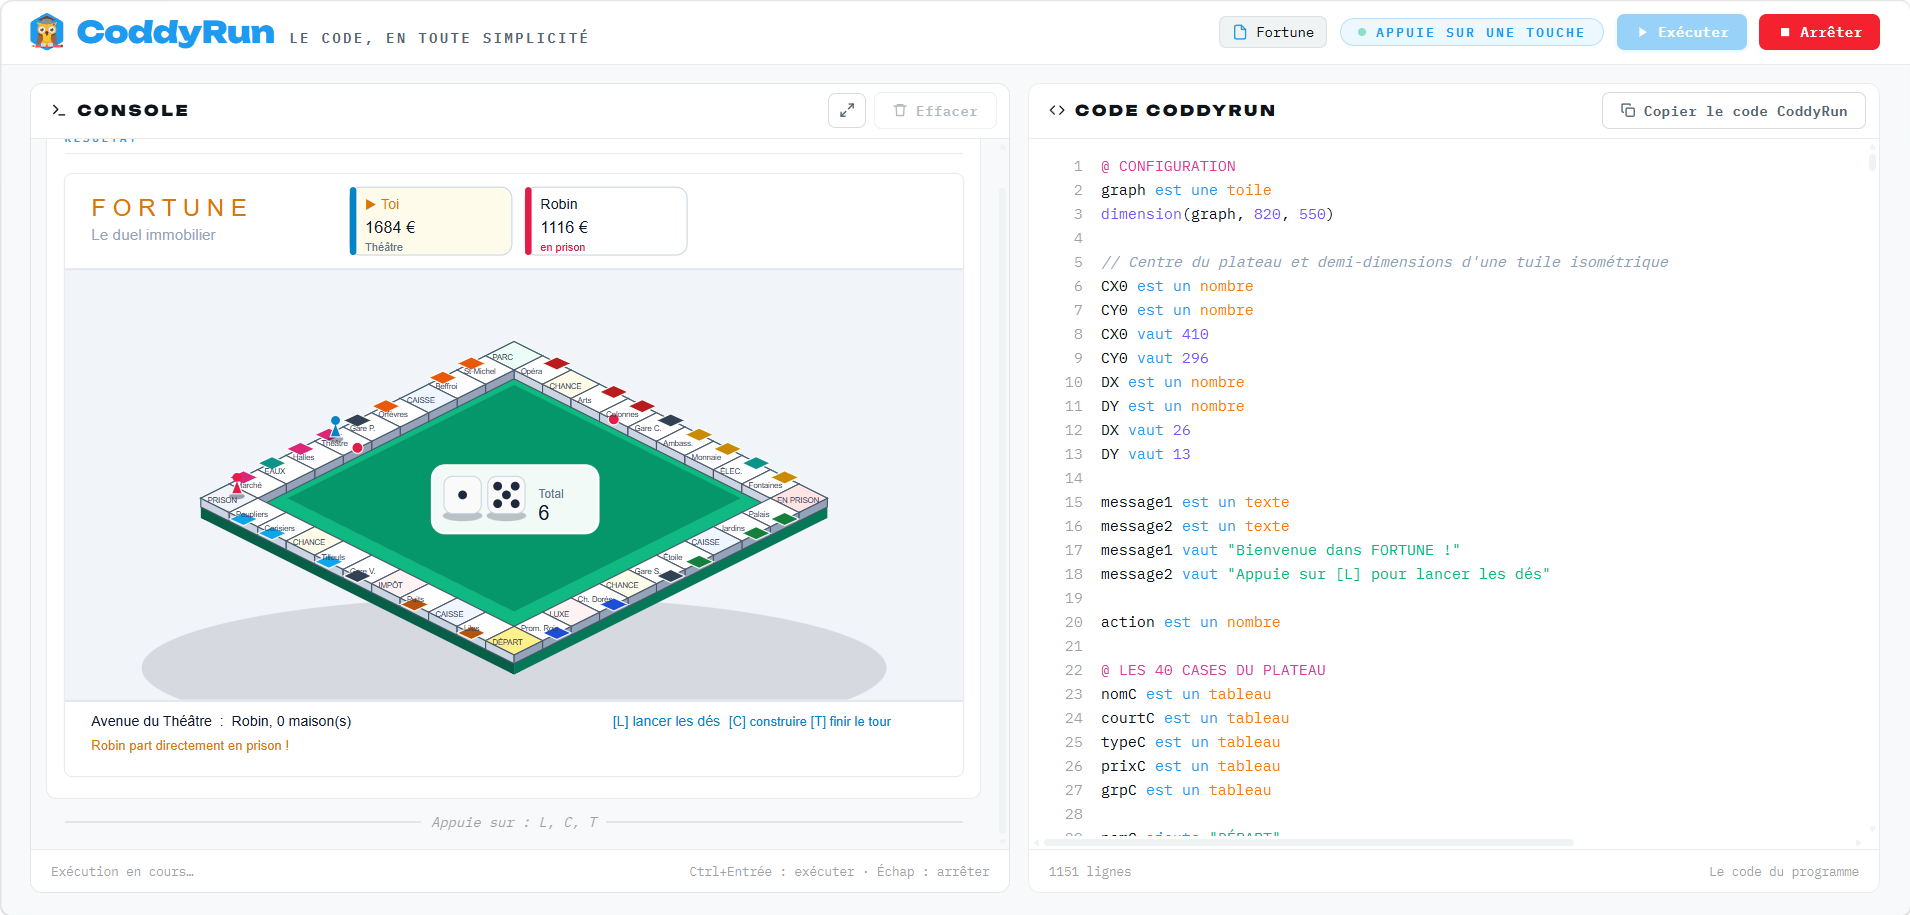Image resolution: width=1910 pixels, height=915 pixels.
Task: Click the '1151 lignes' line count
Action: [x=1090, y=872]
